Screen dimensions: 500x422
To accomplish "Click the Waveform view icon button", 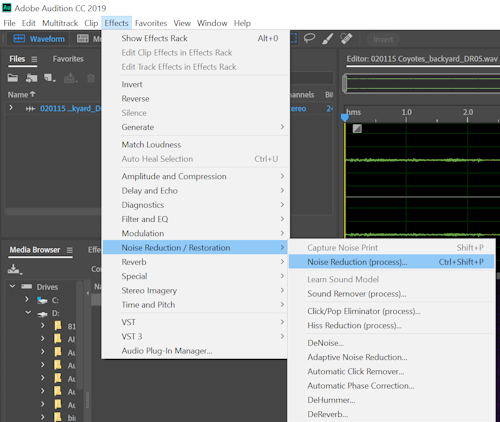I will pos(19,39).
